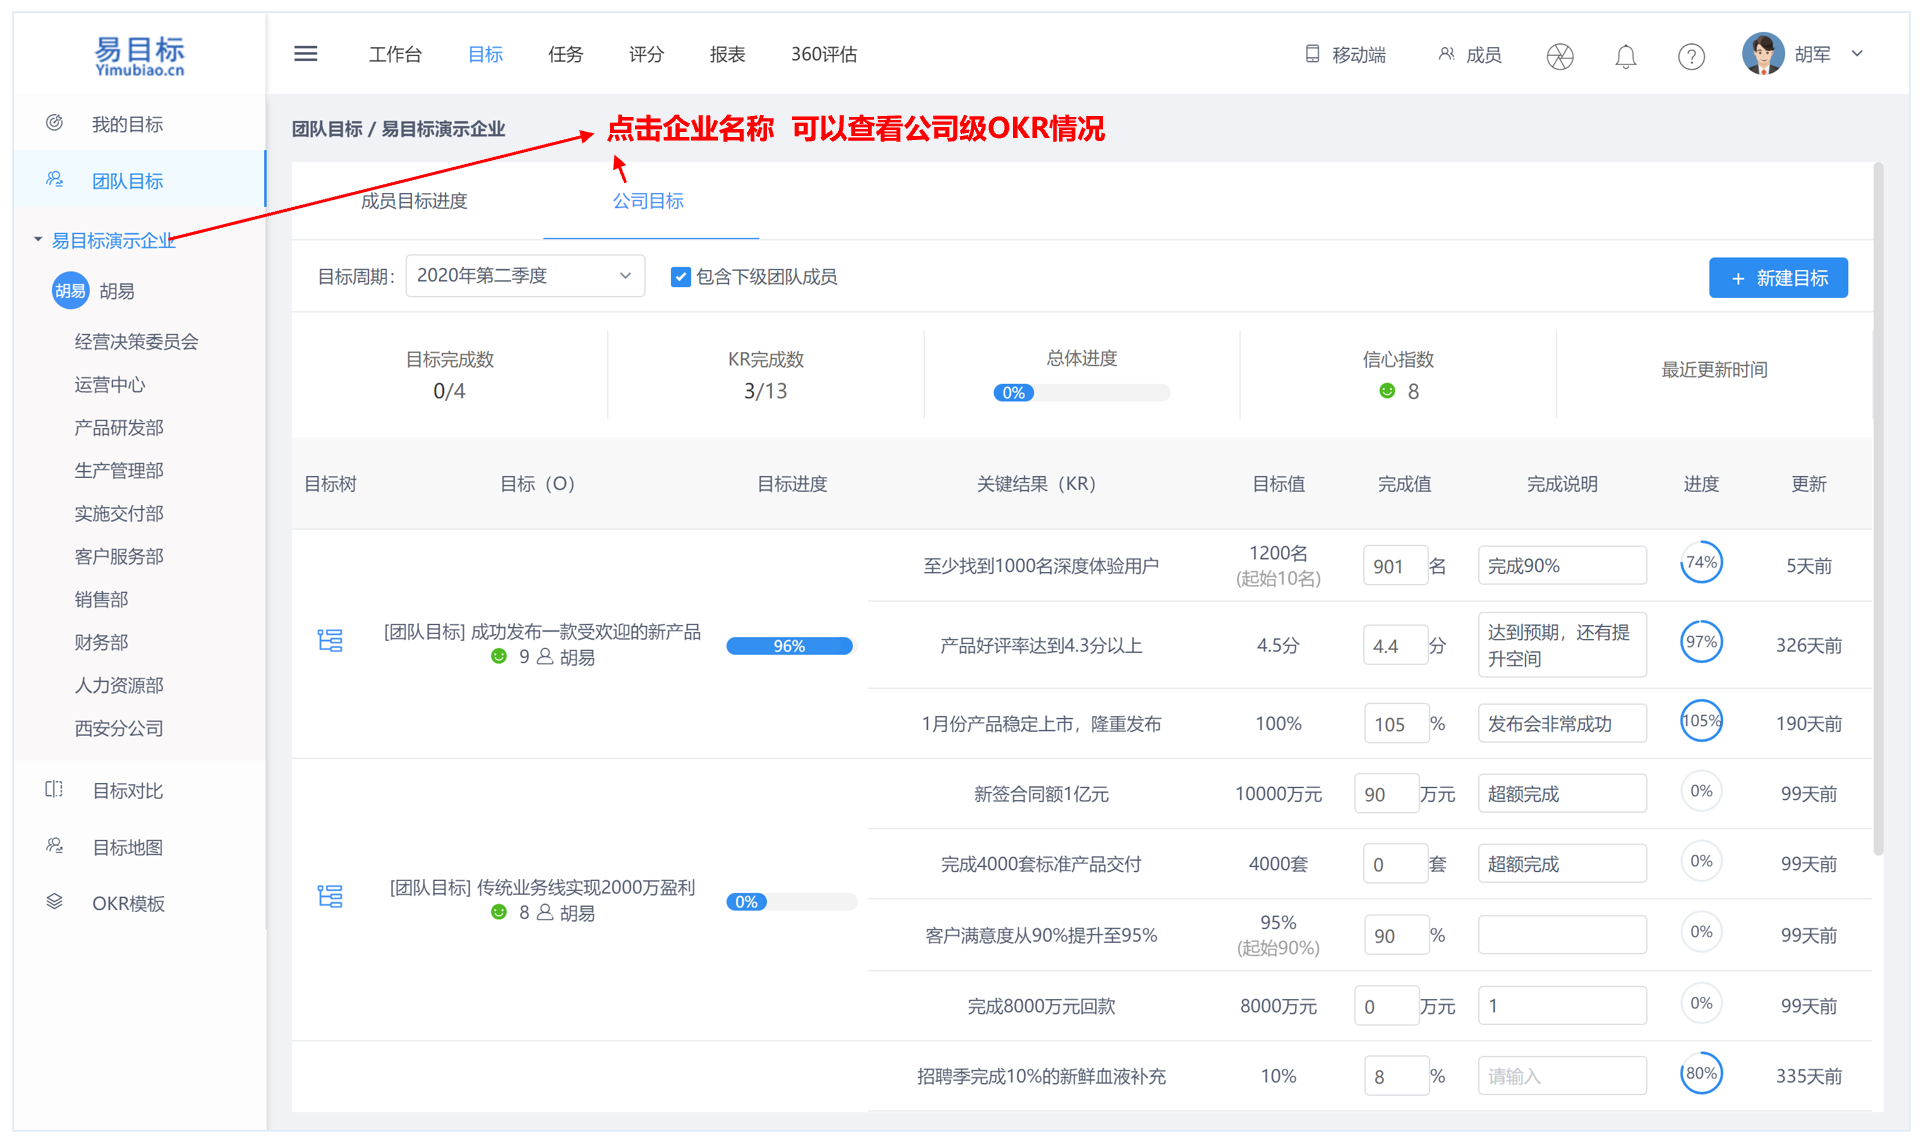Open goal tree icon for 传统业务线实现2000万盈利

[330, 897]
